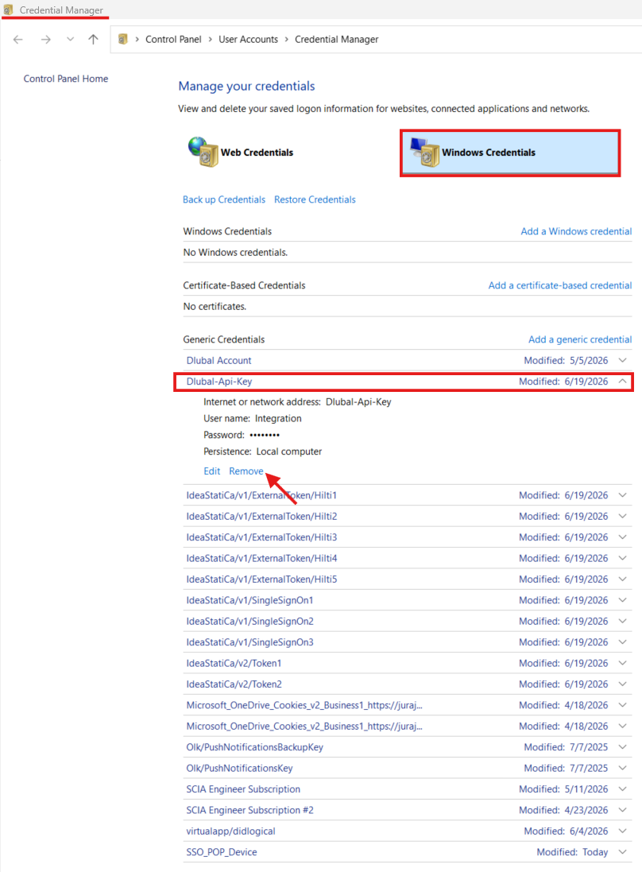Select Credential Manager in the breadcrumb
This screenshot has height=872, width=642.
[337, 39]
